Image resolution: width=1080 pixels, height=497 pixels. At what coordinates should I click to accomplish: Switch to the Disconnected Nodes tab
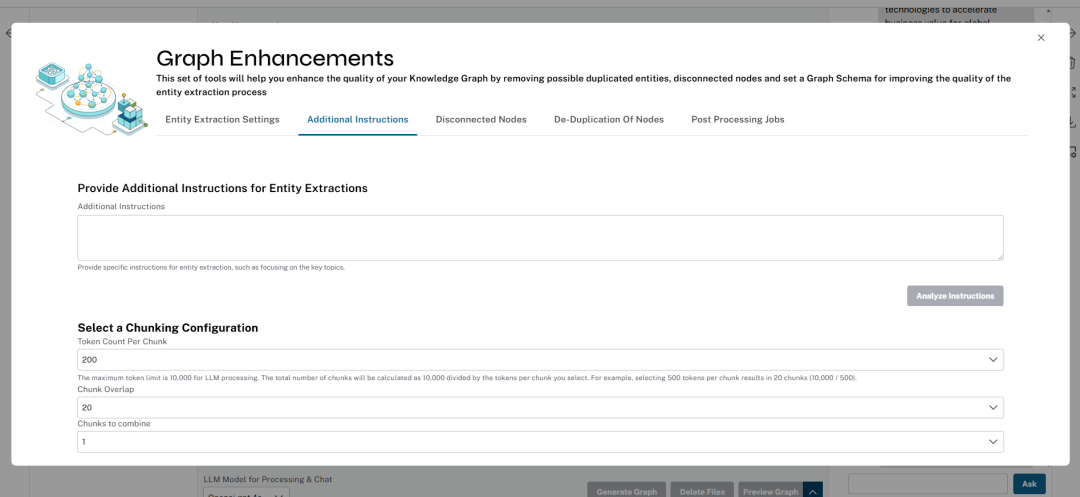pyautogui.click(x=481, y=119)
